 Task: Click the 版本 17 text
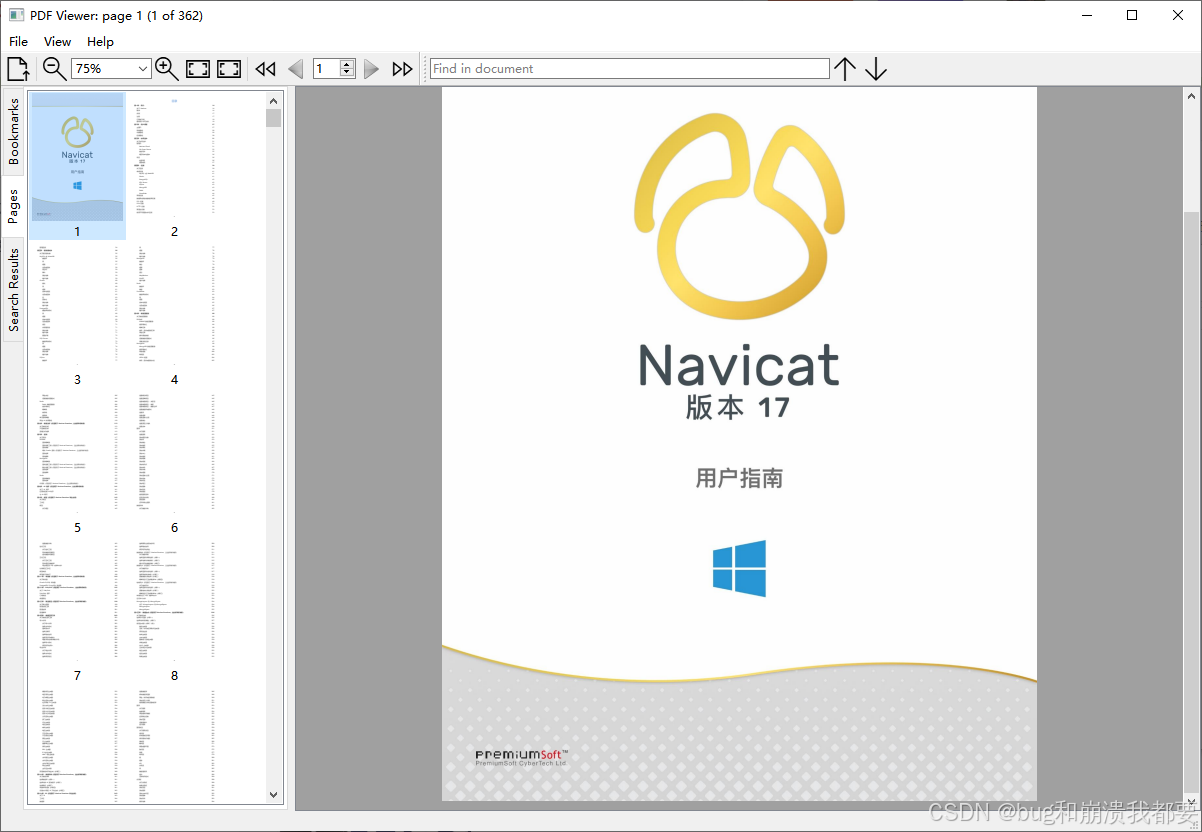click(738, 407)
